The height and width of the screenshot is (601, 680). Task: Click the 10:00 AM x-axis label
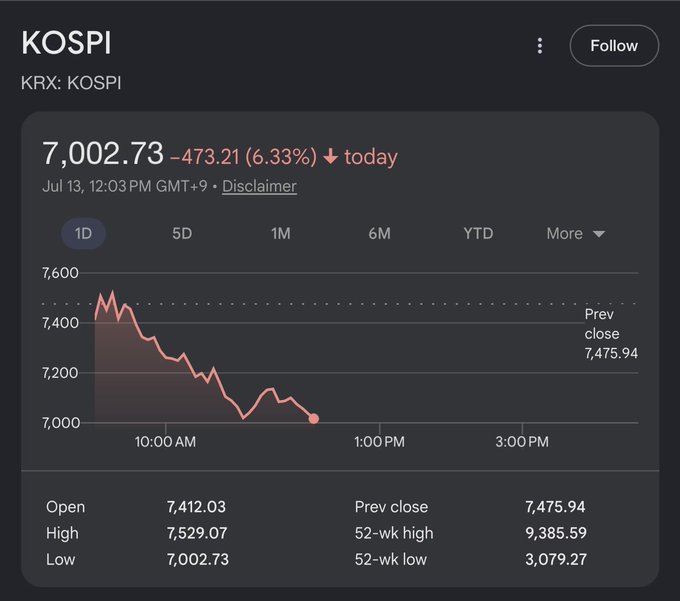tap(165, 441)
